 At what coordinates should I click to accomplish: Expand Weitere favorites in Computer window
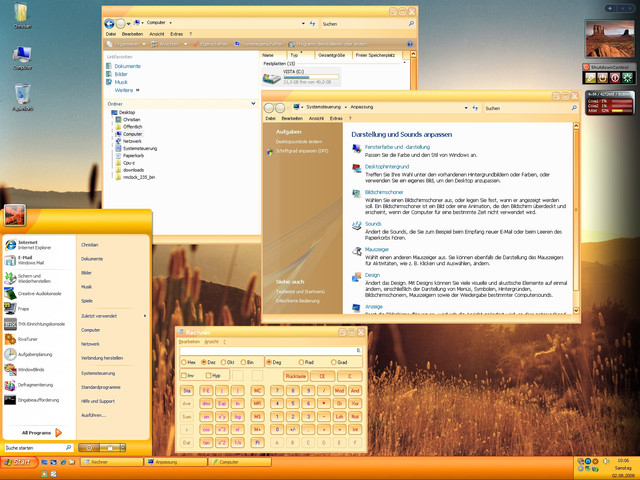pos(127,90)
